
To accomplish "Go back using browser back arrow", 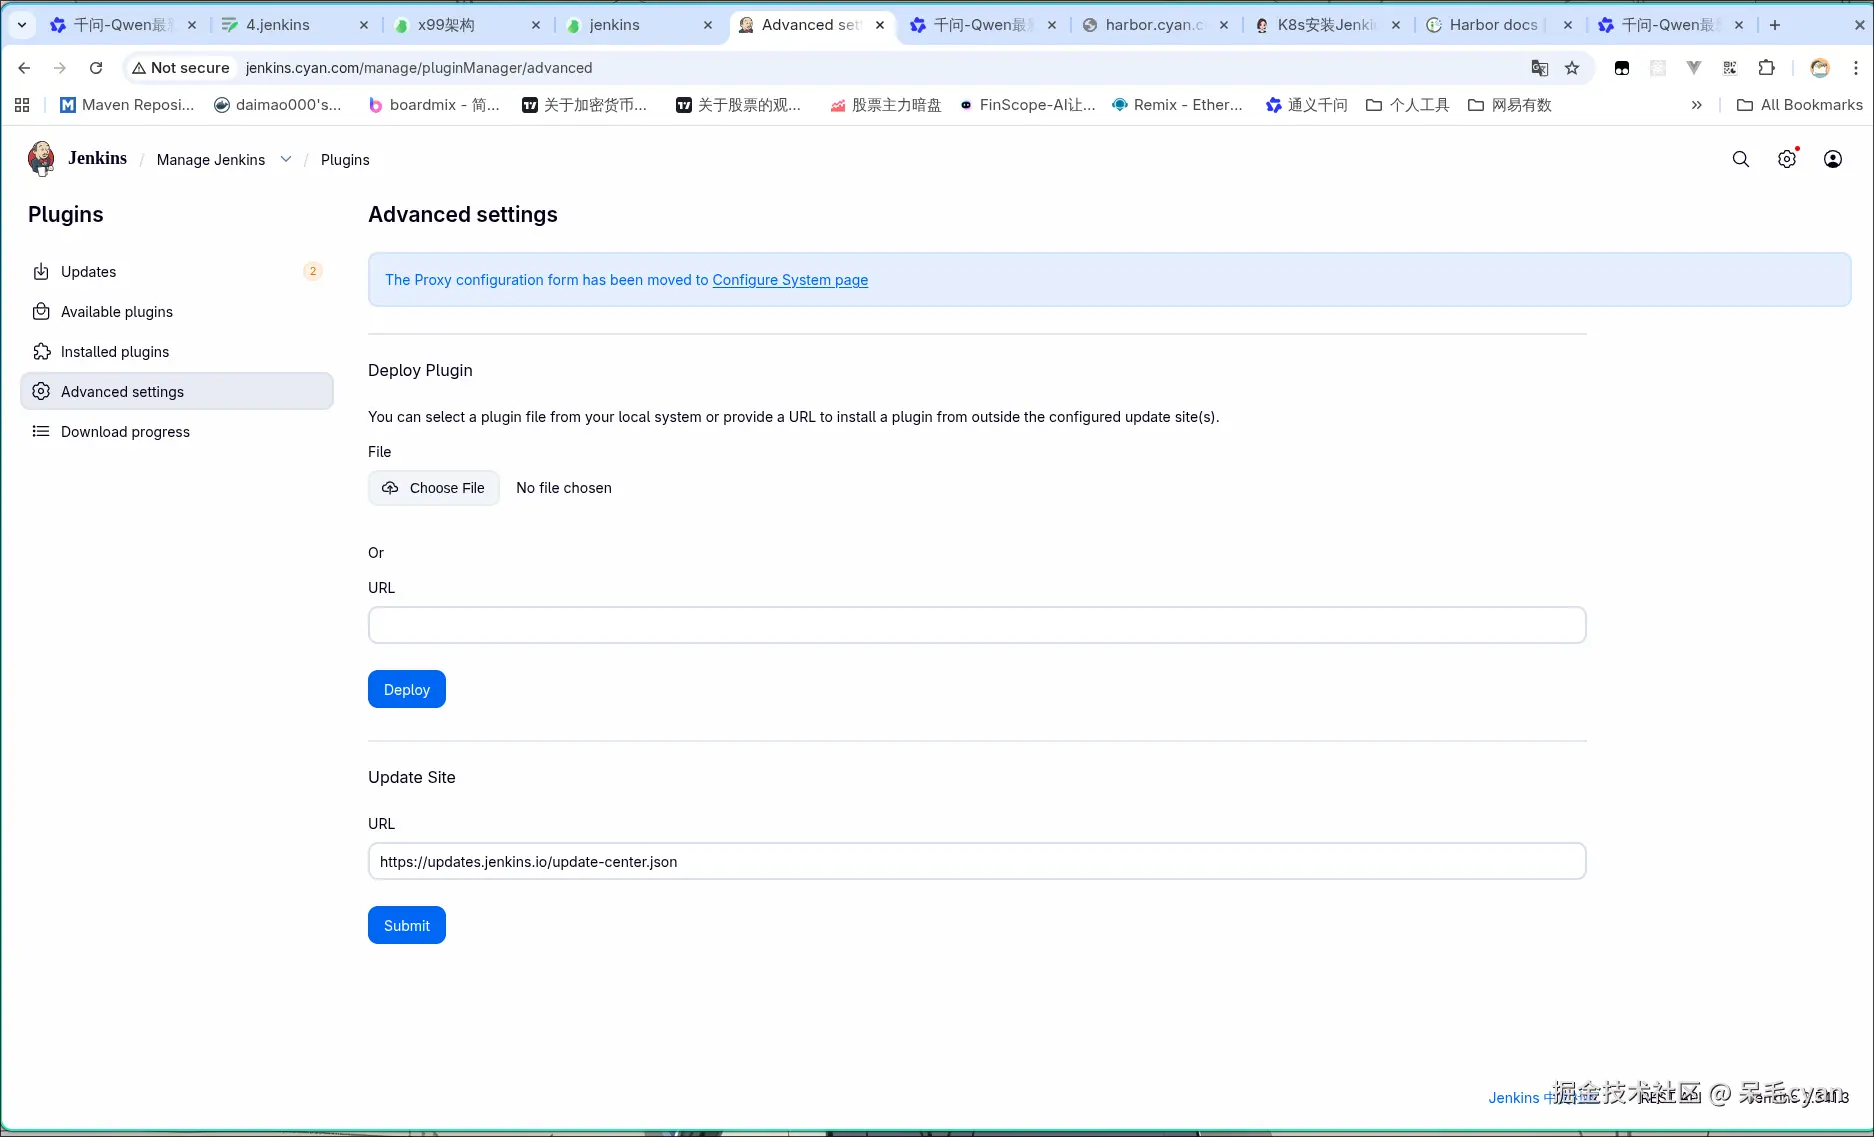I will [24, 68].
